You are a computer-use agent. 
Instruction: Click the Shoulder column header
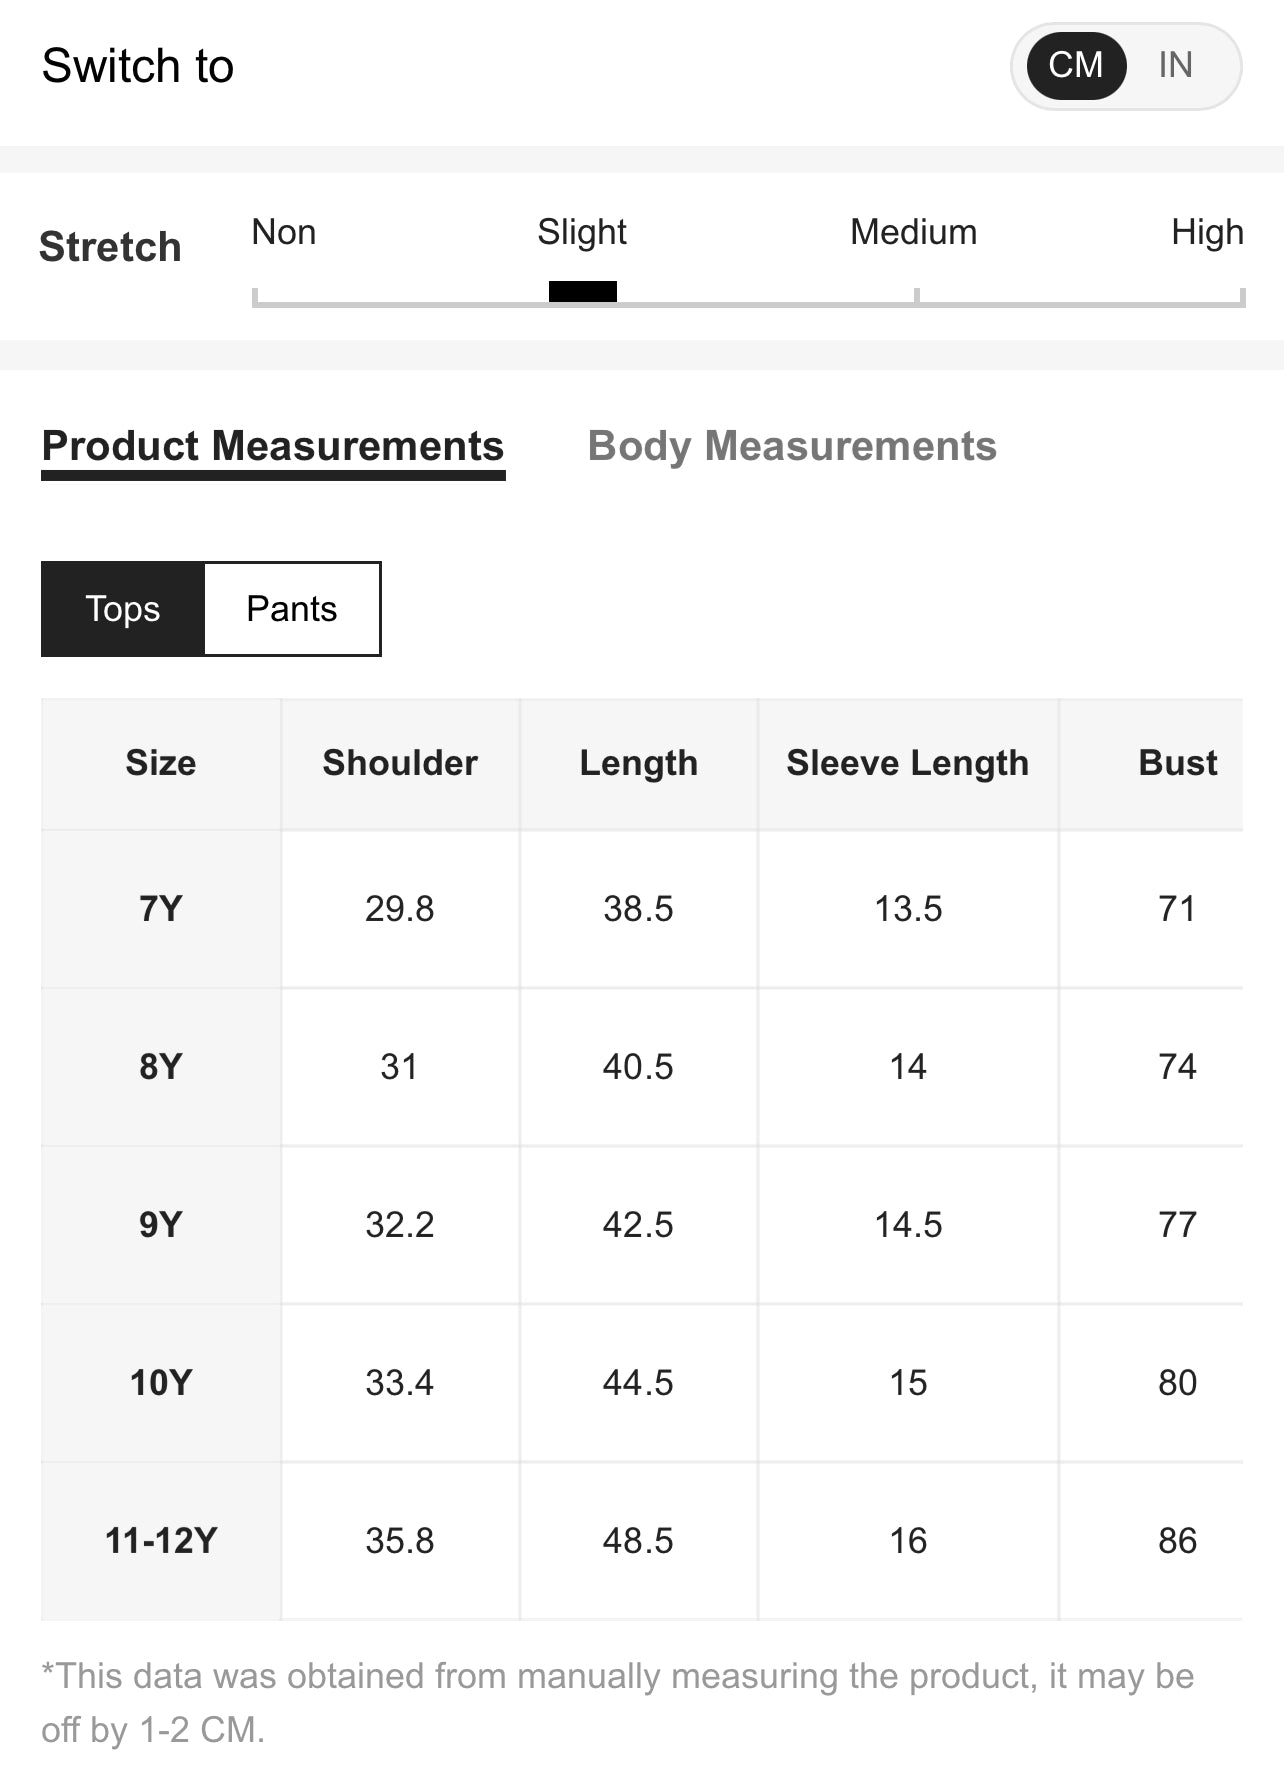click(400, 763)
